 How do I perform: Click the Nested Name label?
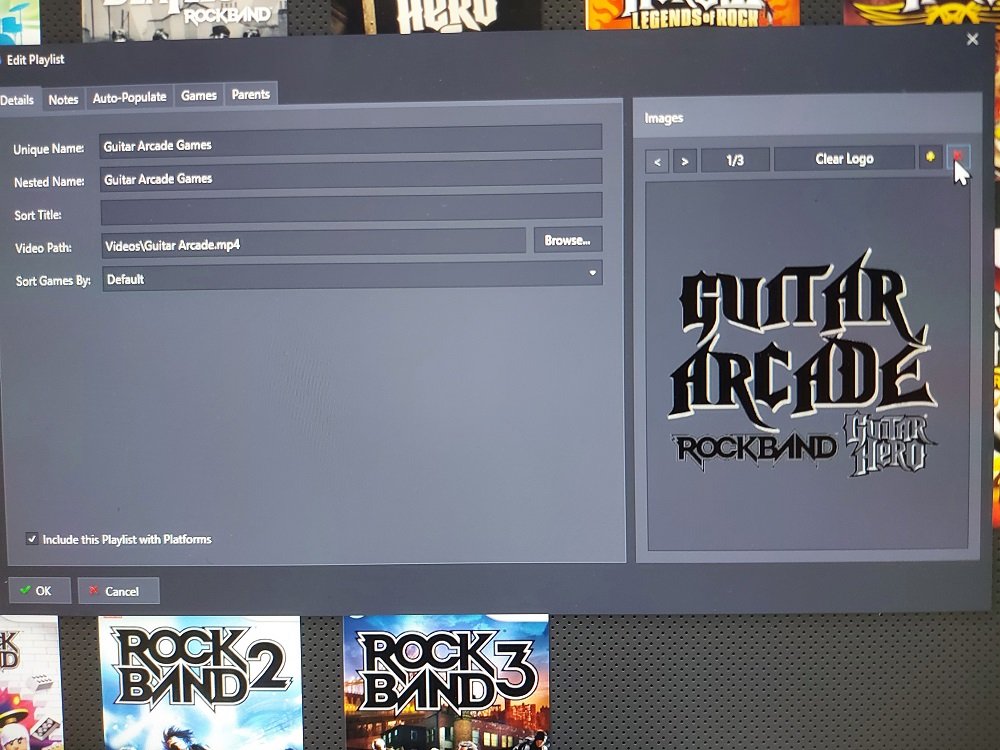point(49,182)
